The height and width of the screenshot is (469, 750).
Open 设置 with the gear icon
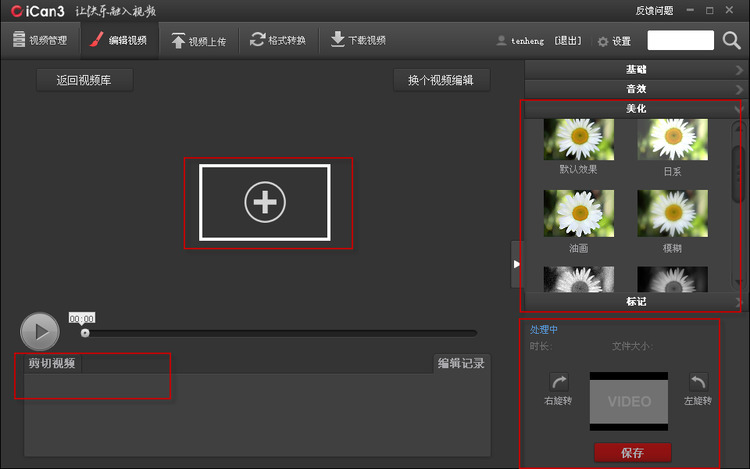click(x=603, y=42)
